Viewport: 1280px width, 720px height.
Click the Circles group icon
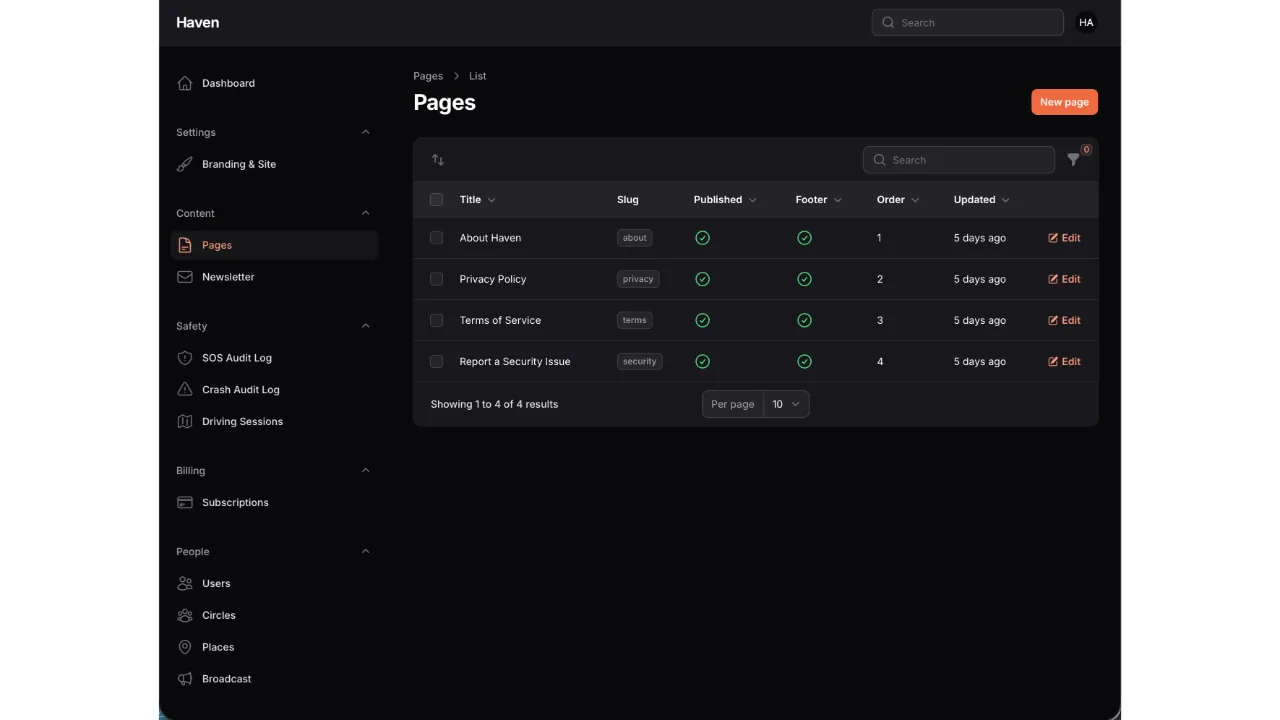185,616
